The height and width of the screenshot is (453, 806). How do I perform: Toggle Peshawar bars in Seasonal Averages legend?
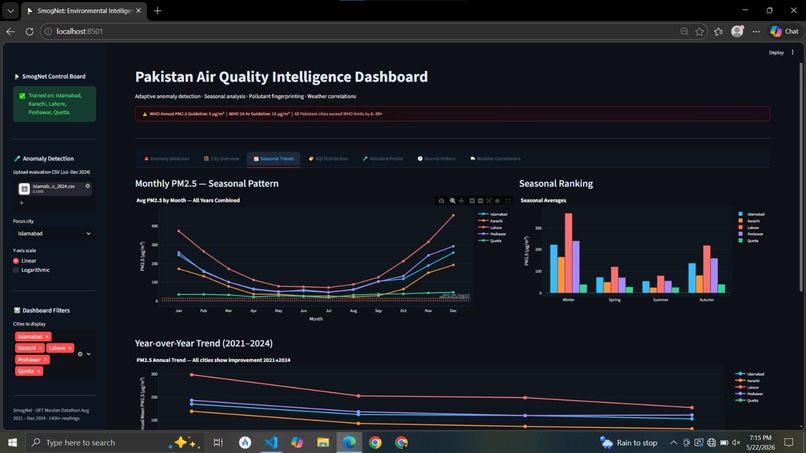coord(751,234)
